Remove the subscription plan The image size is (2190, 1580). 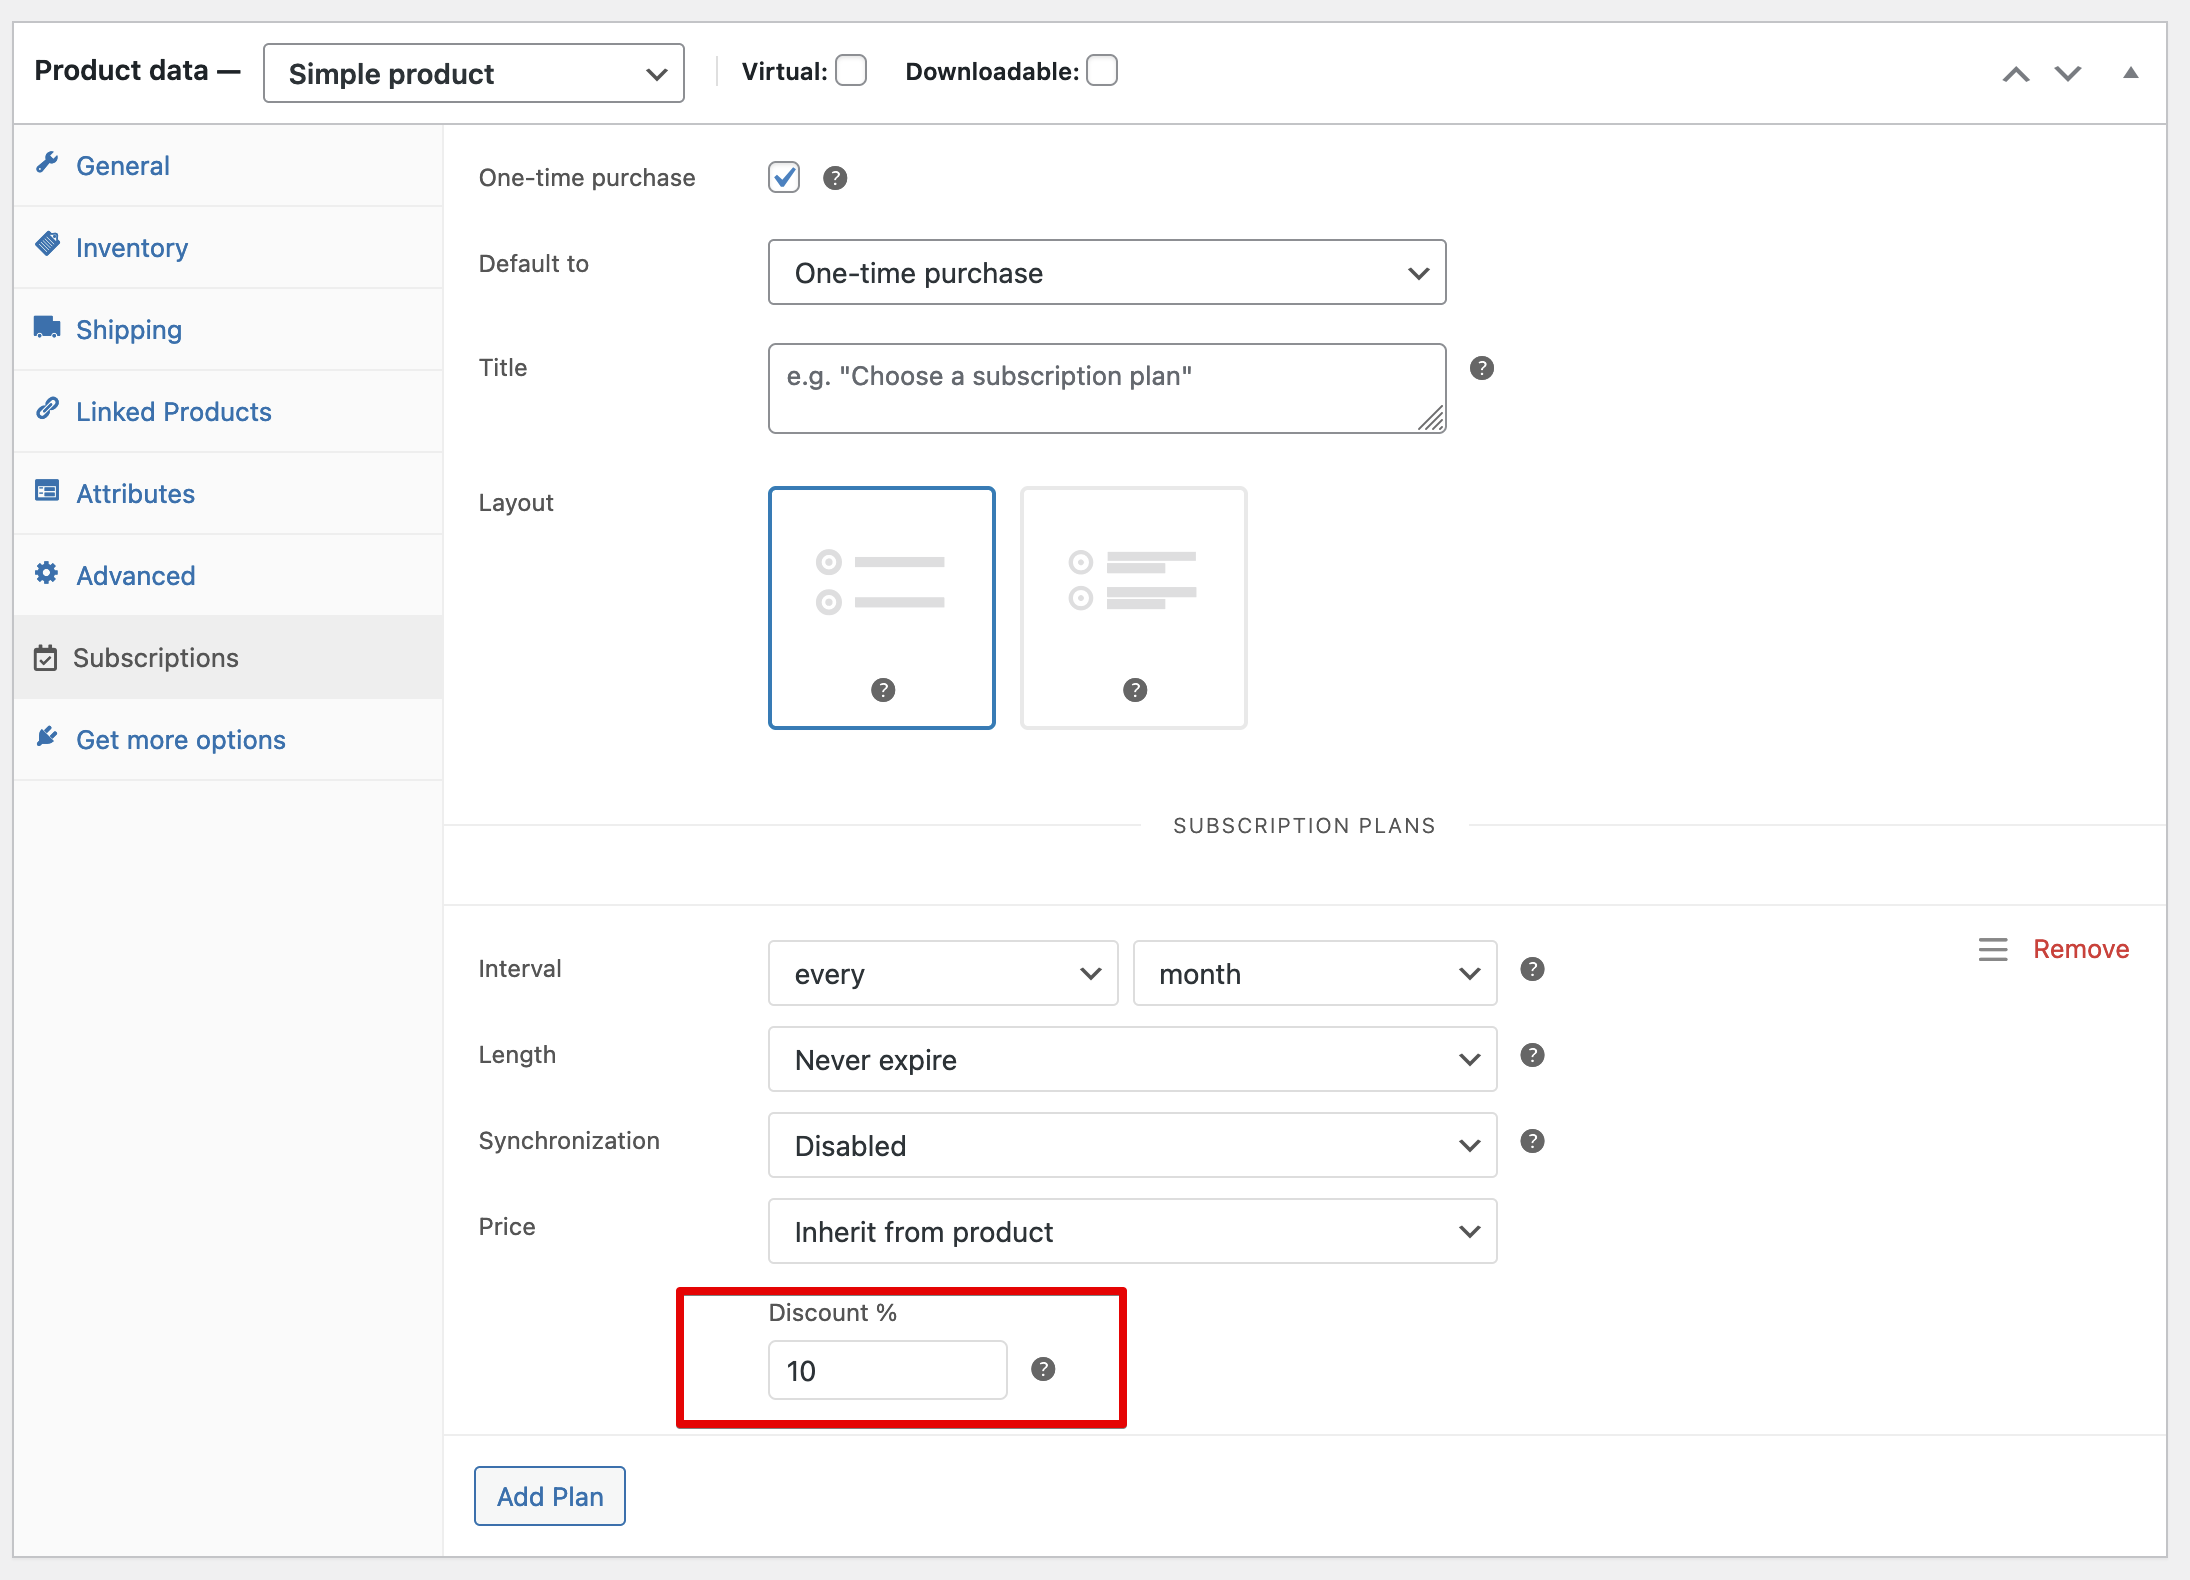[x=2080, y=949]
